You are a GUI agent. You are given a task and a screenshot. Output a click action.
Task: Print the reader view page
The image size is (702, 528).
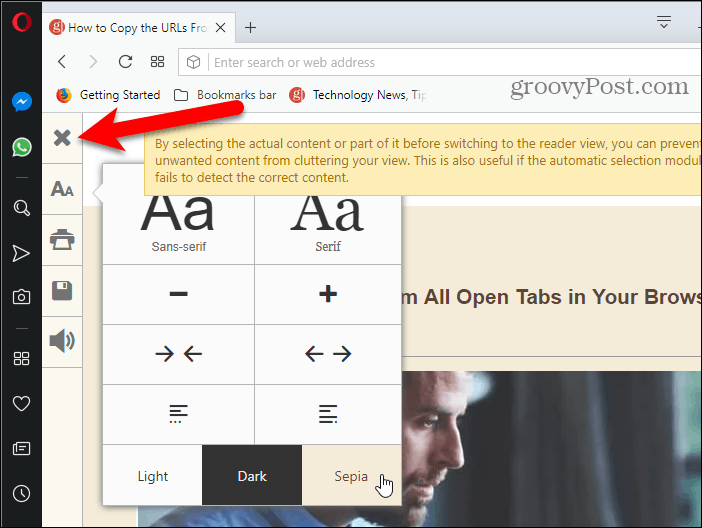[62, 240]
